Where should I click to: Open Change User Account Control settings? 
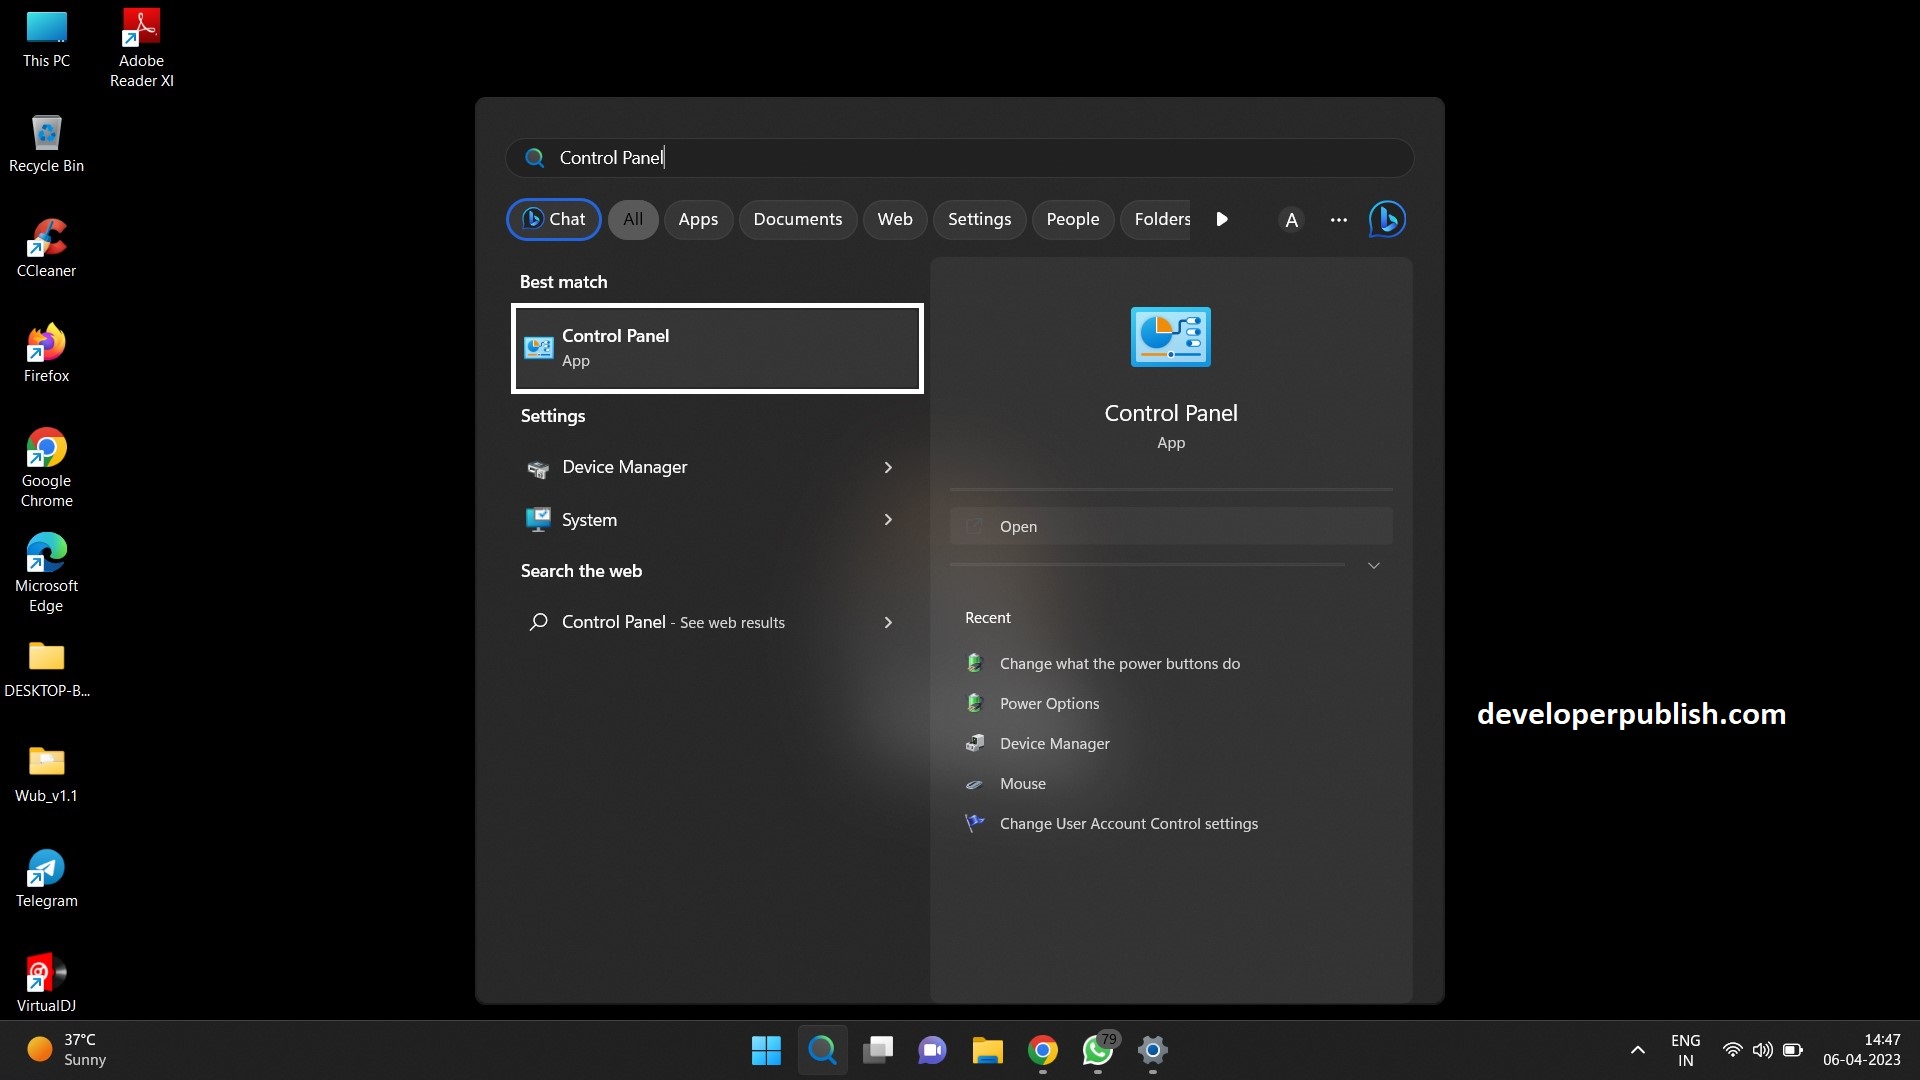coord(1128,823)
